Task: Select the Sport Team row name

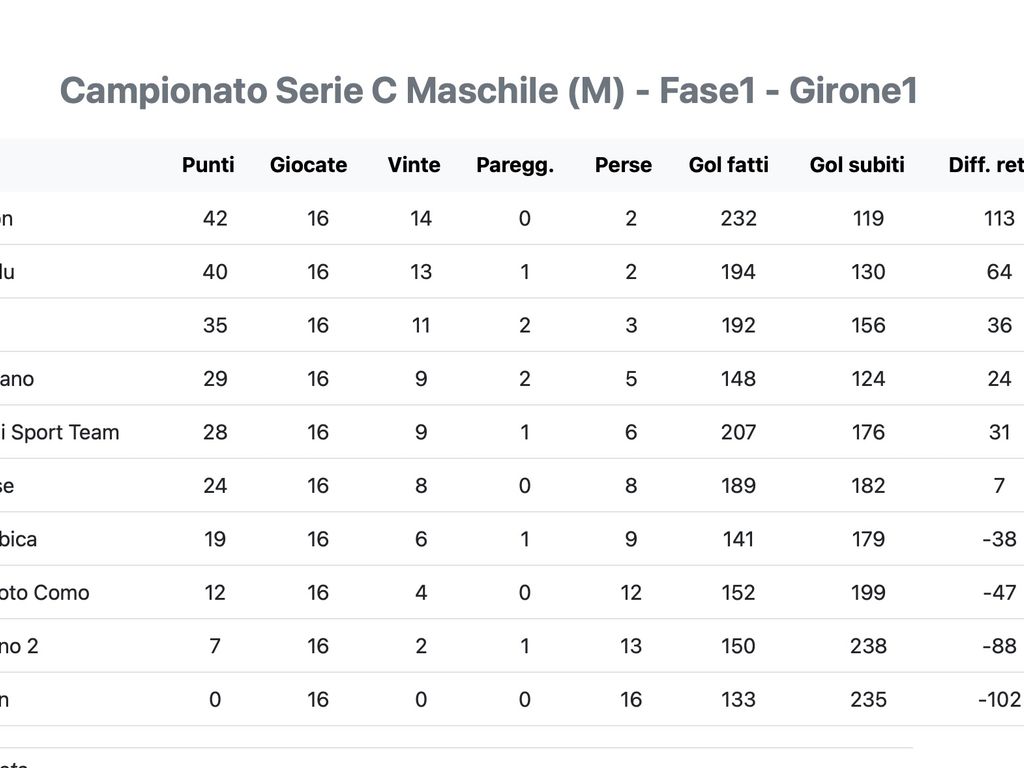Action: click(x=59, y=432)
